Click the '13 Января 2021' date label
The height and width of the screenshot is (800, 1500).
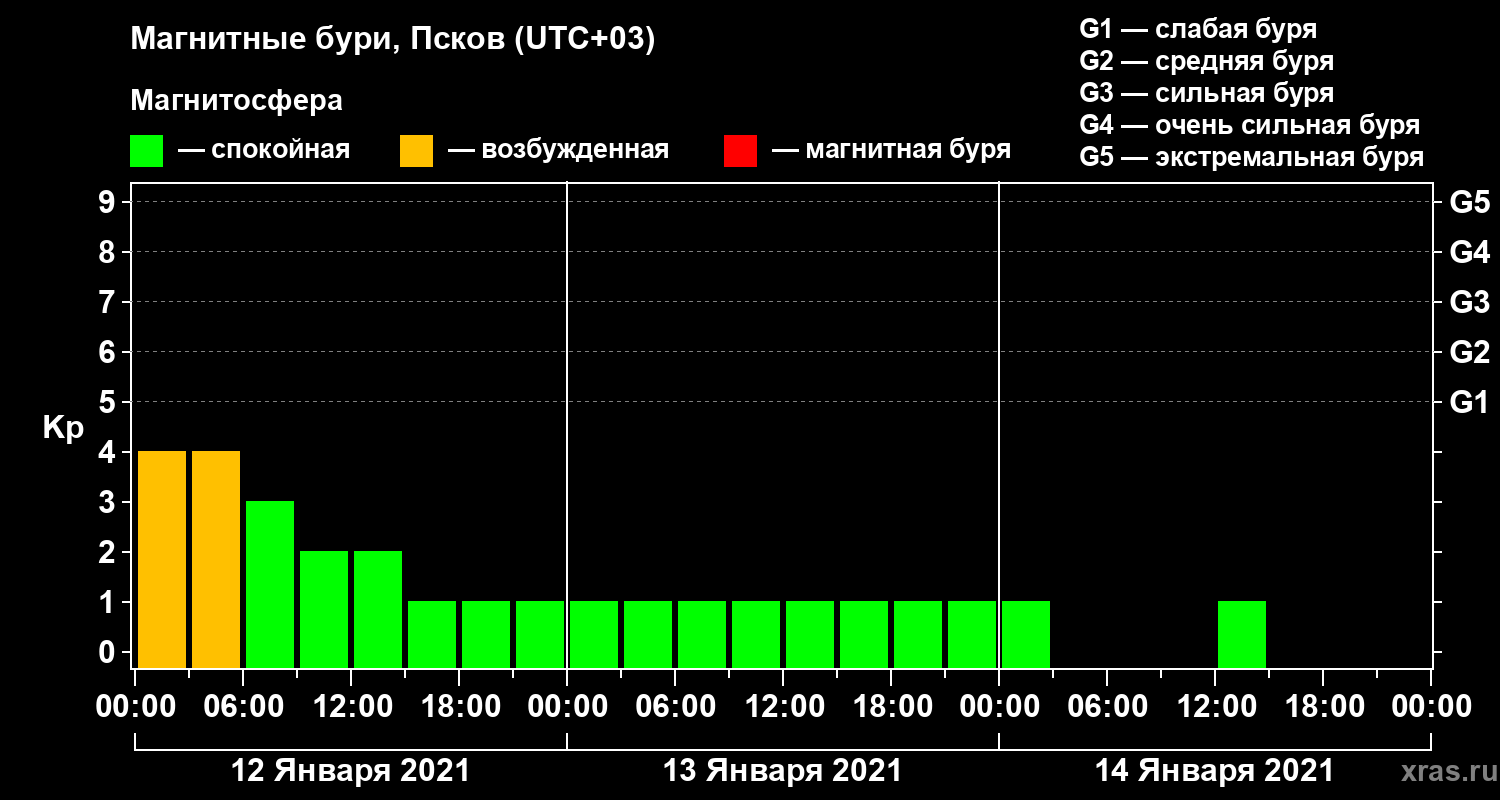[782, 771]
